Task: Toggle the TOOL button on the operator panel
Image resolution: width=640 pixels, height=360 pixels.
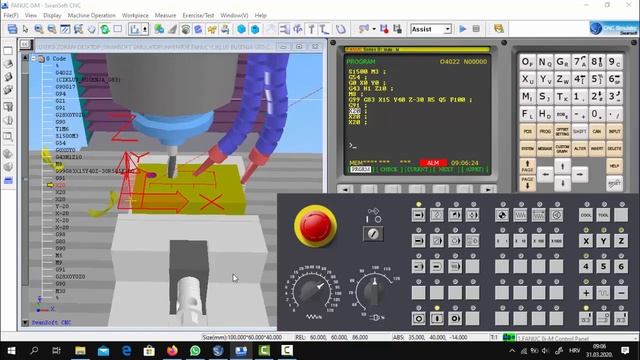Action: click(x=604, y=215)
